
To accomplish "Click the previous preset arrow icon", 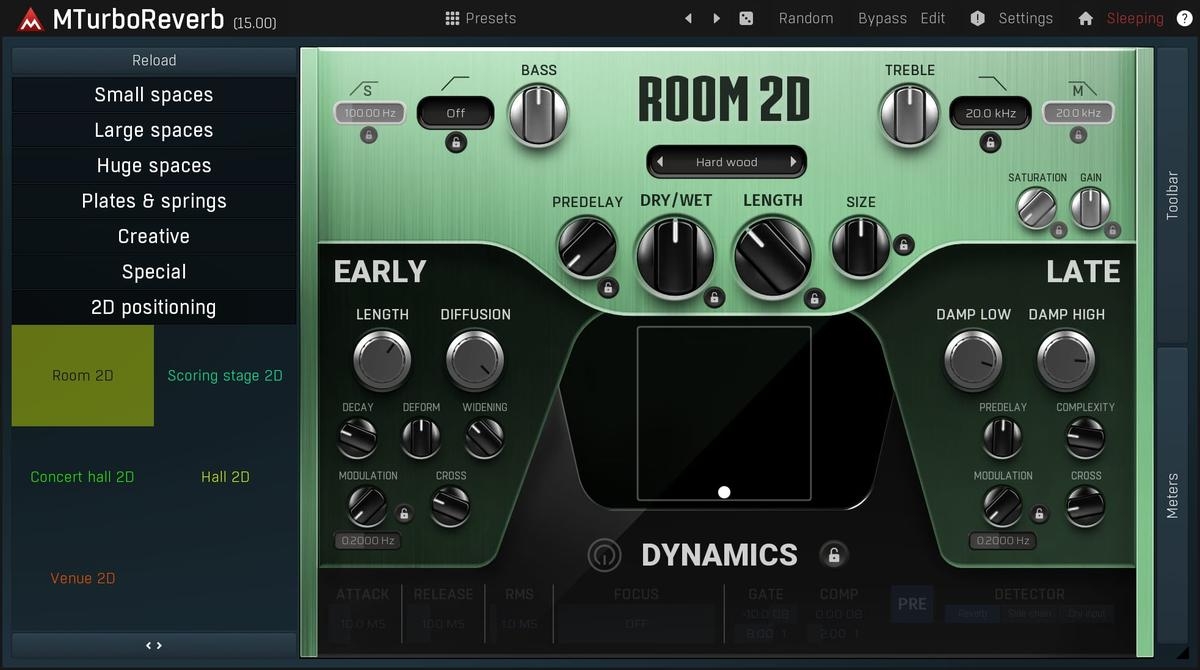I will [x=688, y=18].
